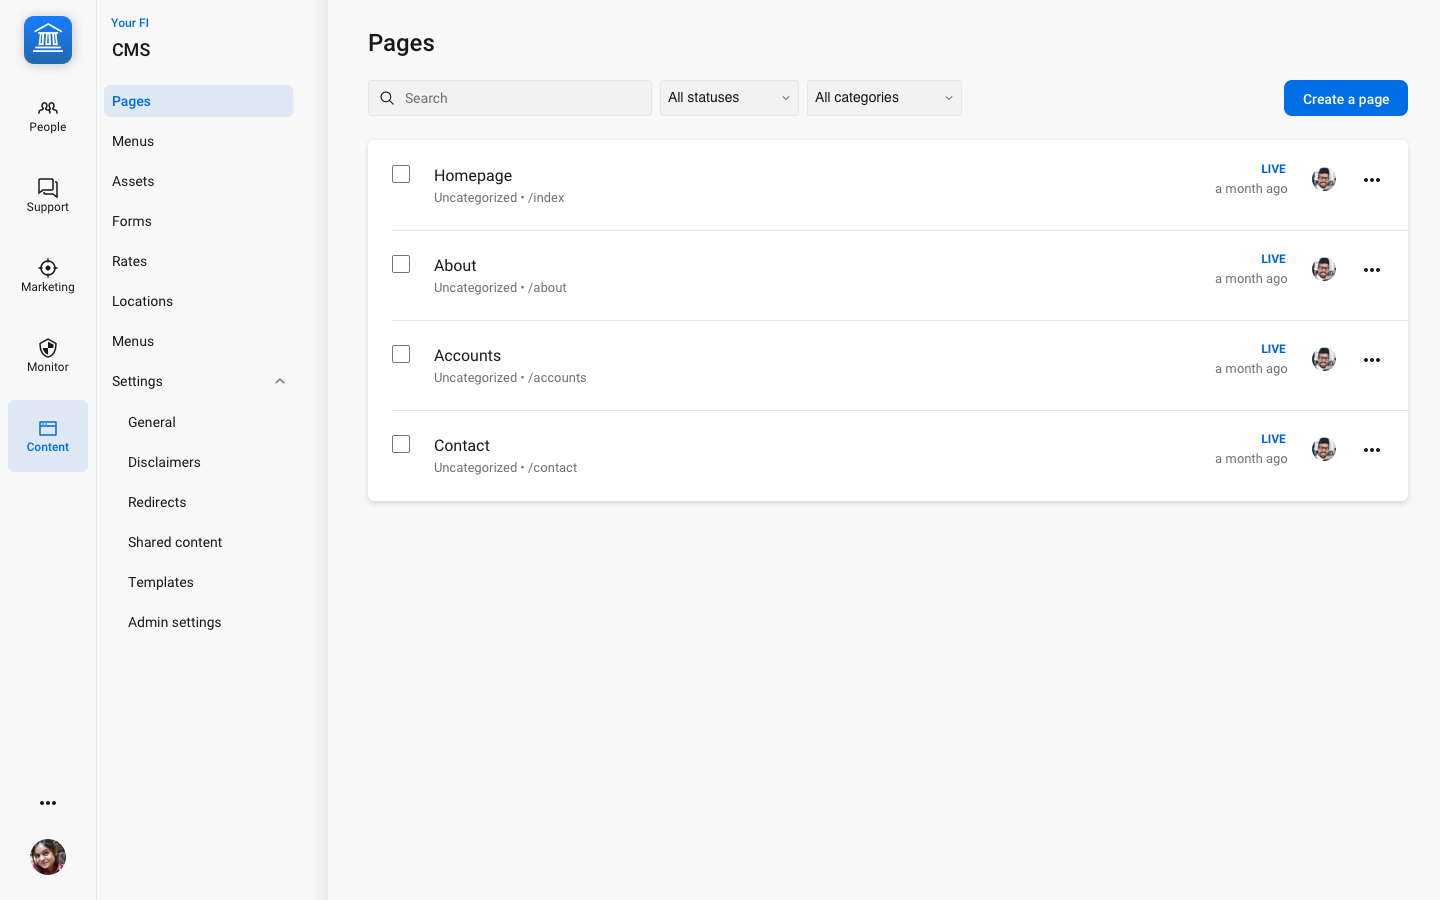The image size is (1440, 900).
Task: Open Redirects under Settings
Action: tap(157, 502)
